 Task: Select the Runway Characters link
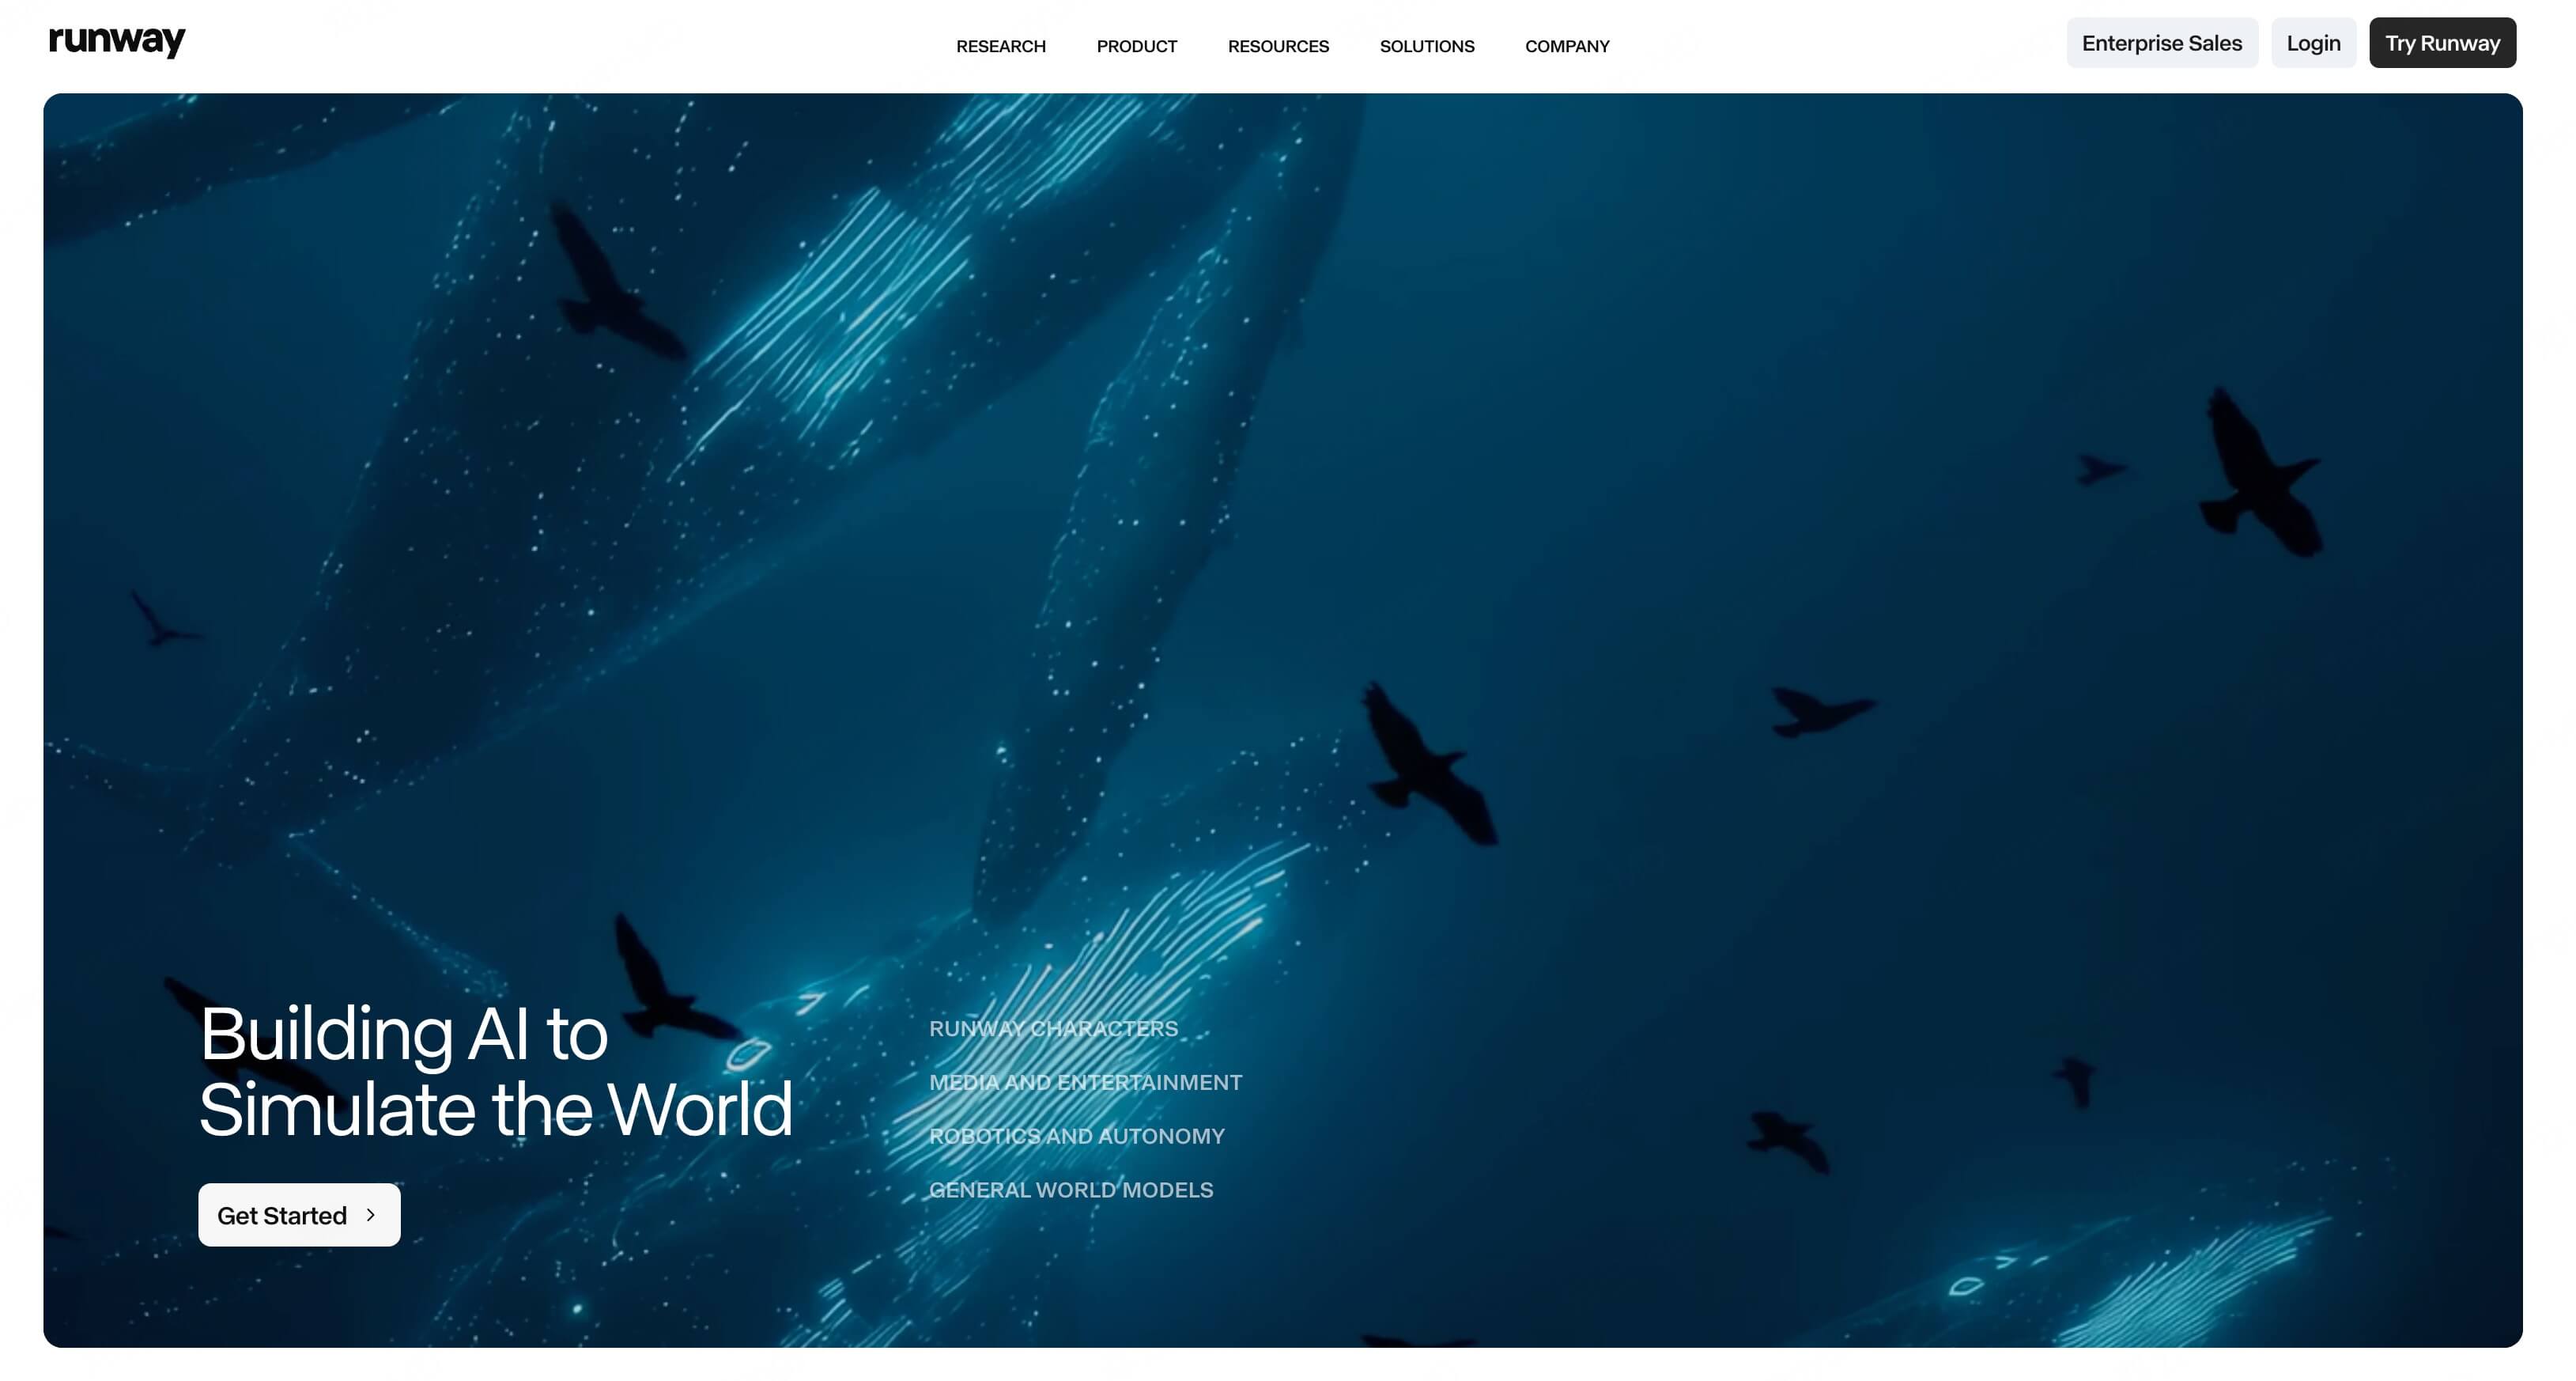(x=1053, y=1028)
